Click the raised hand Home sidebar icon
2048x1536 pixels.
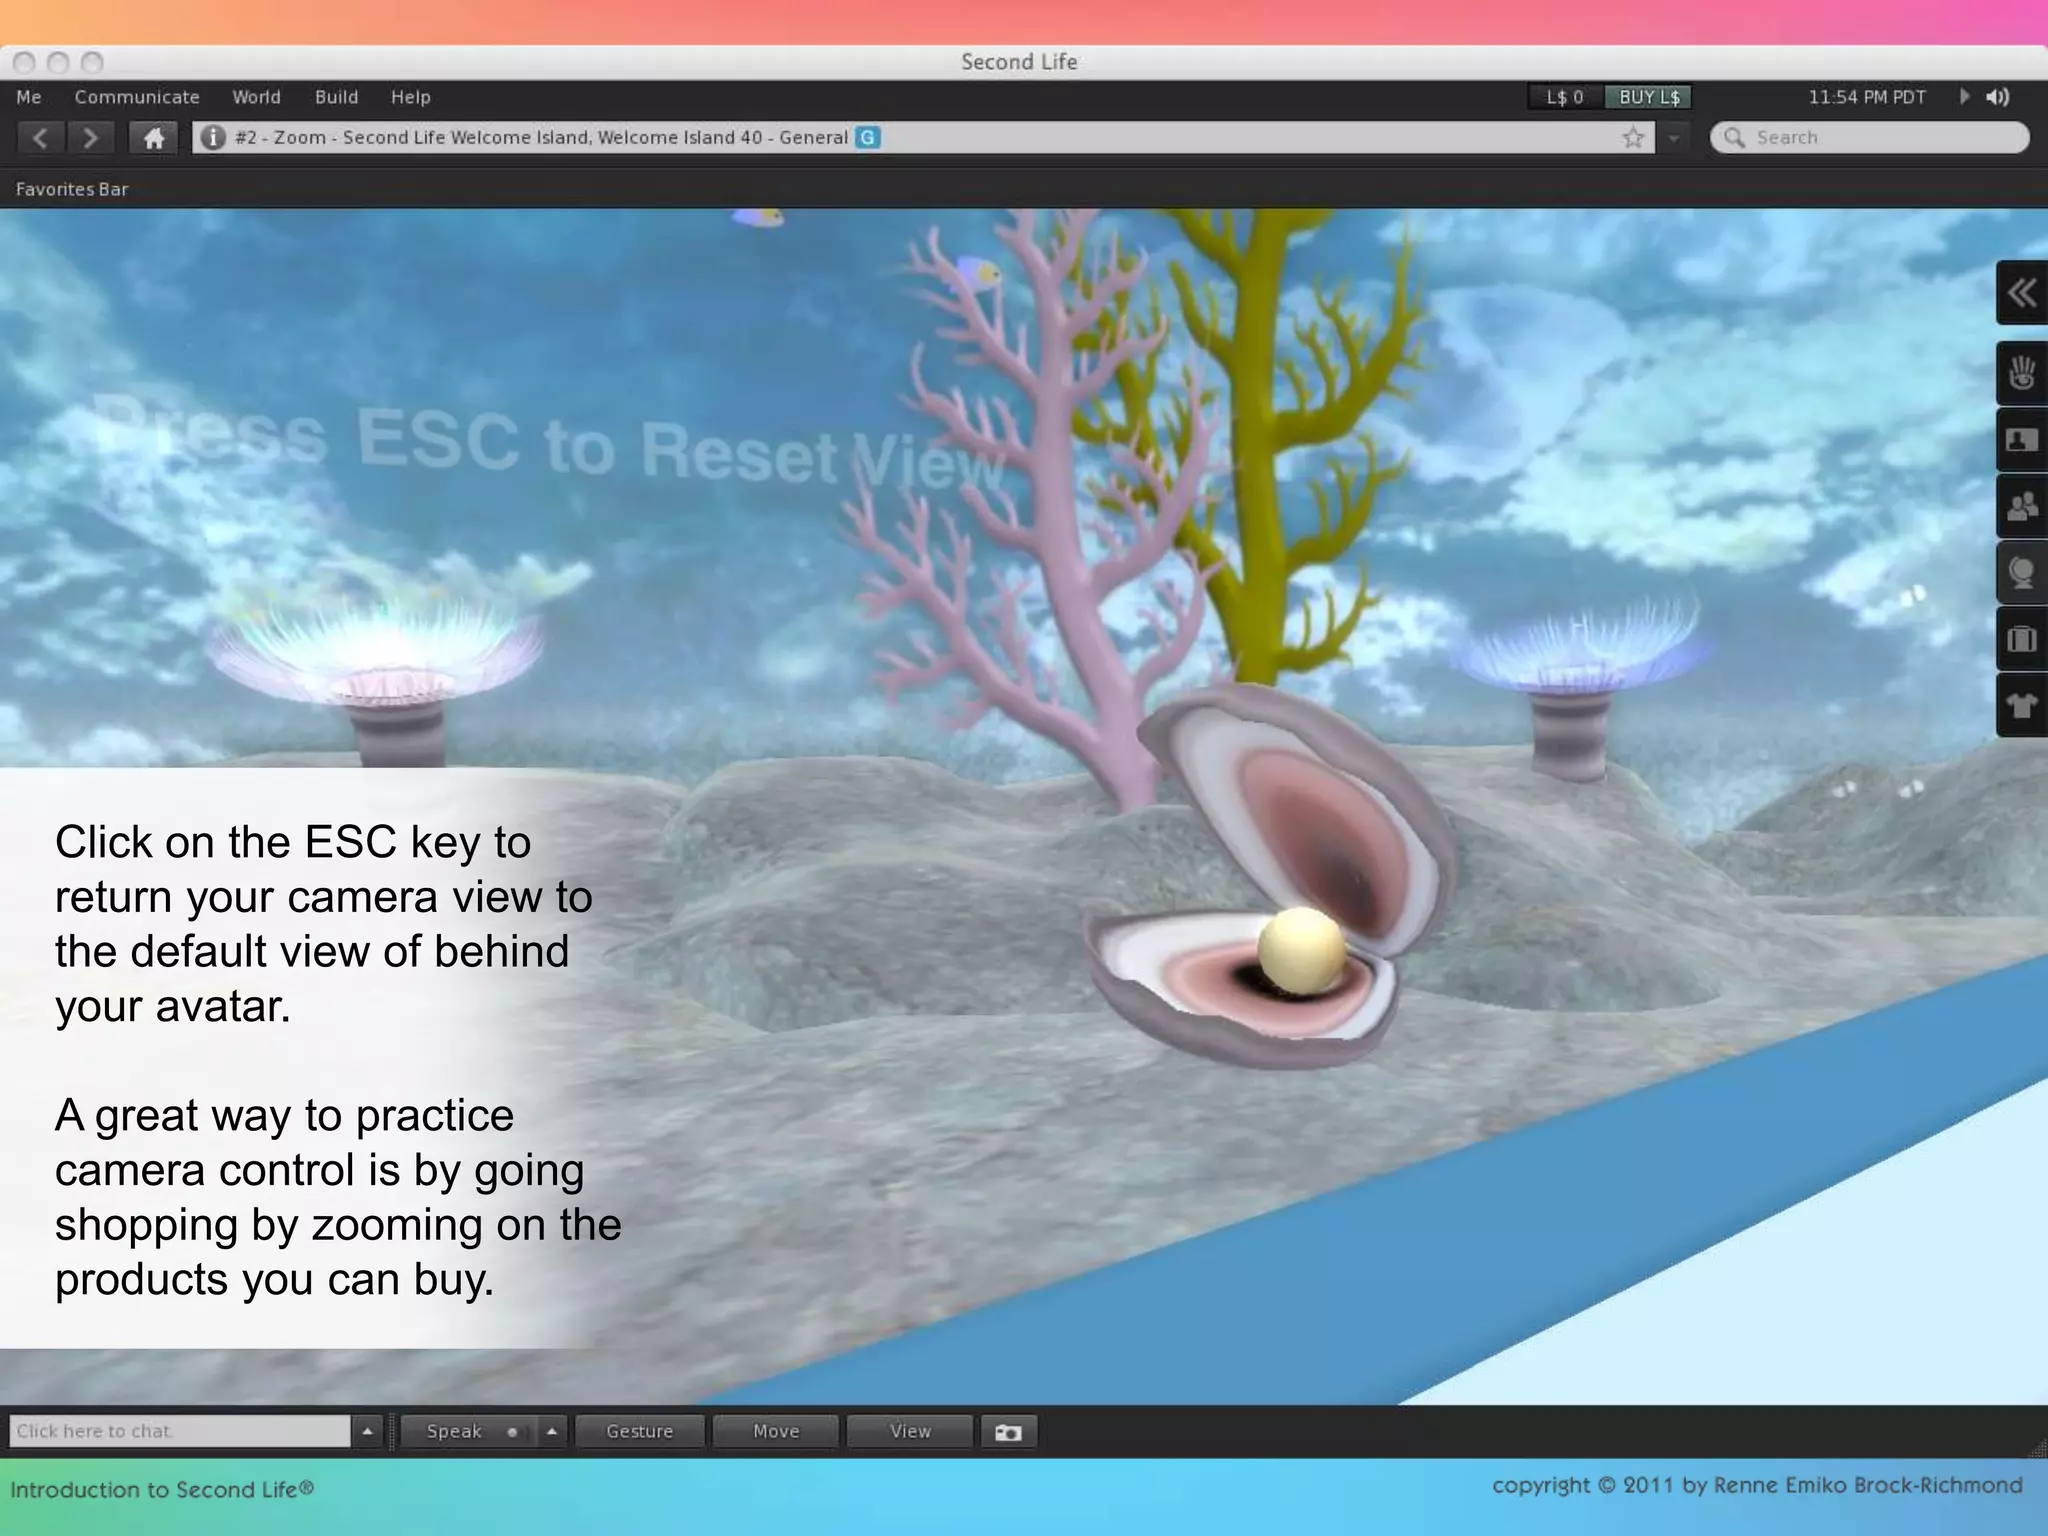coord(2021,373)
